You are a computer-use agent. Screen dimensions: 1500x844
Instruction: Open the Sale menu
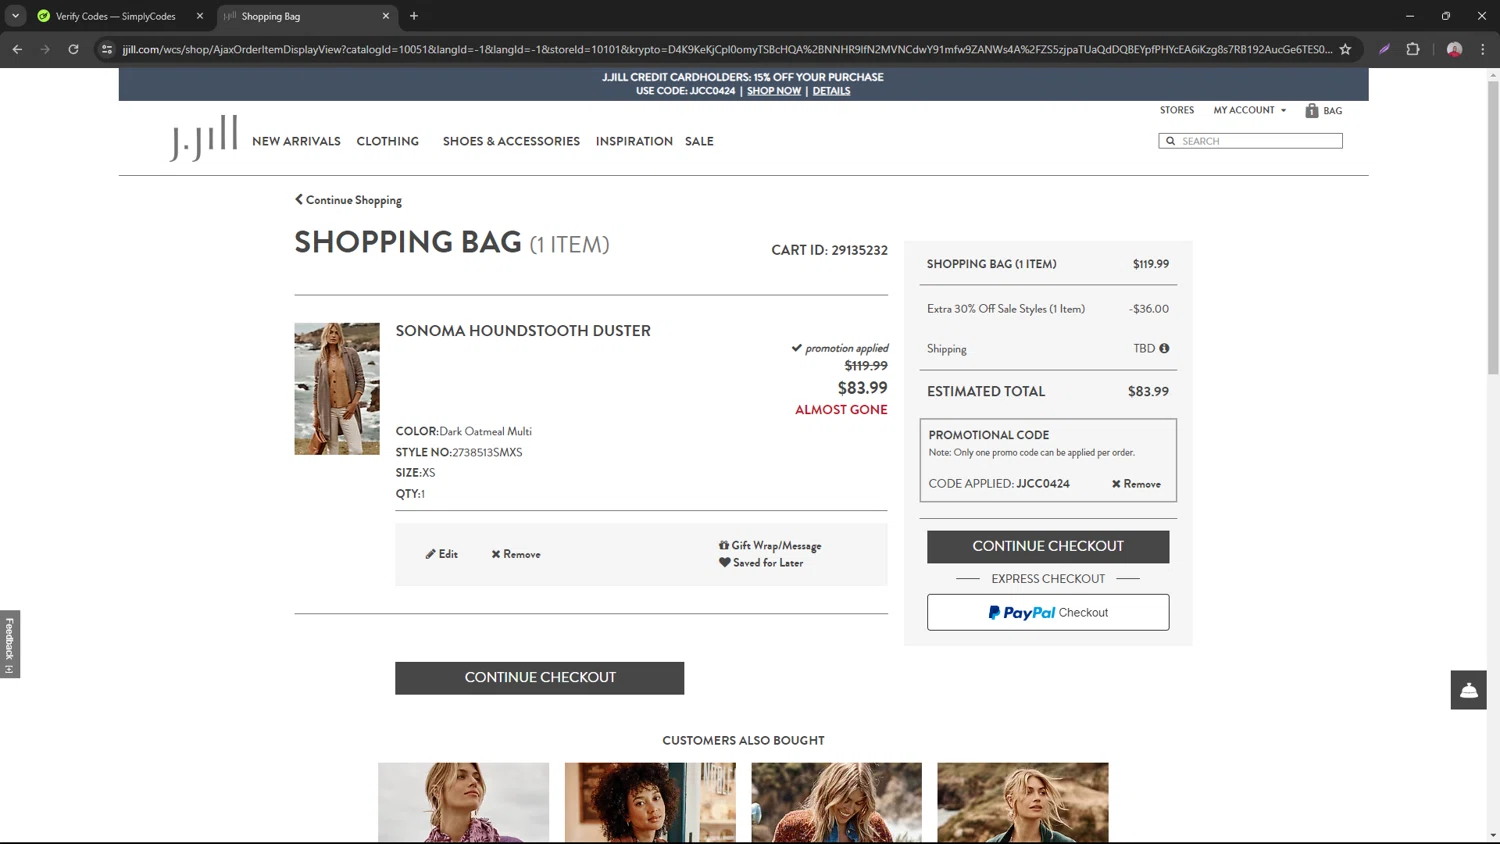pyautogui.click(x=699, y=141)
